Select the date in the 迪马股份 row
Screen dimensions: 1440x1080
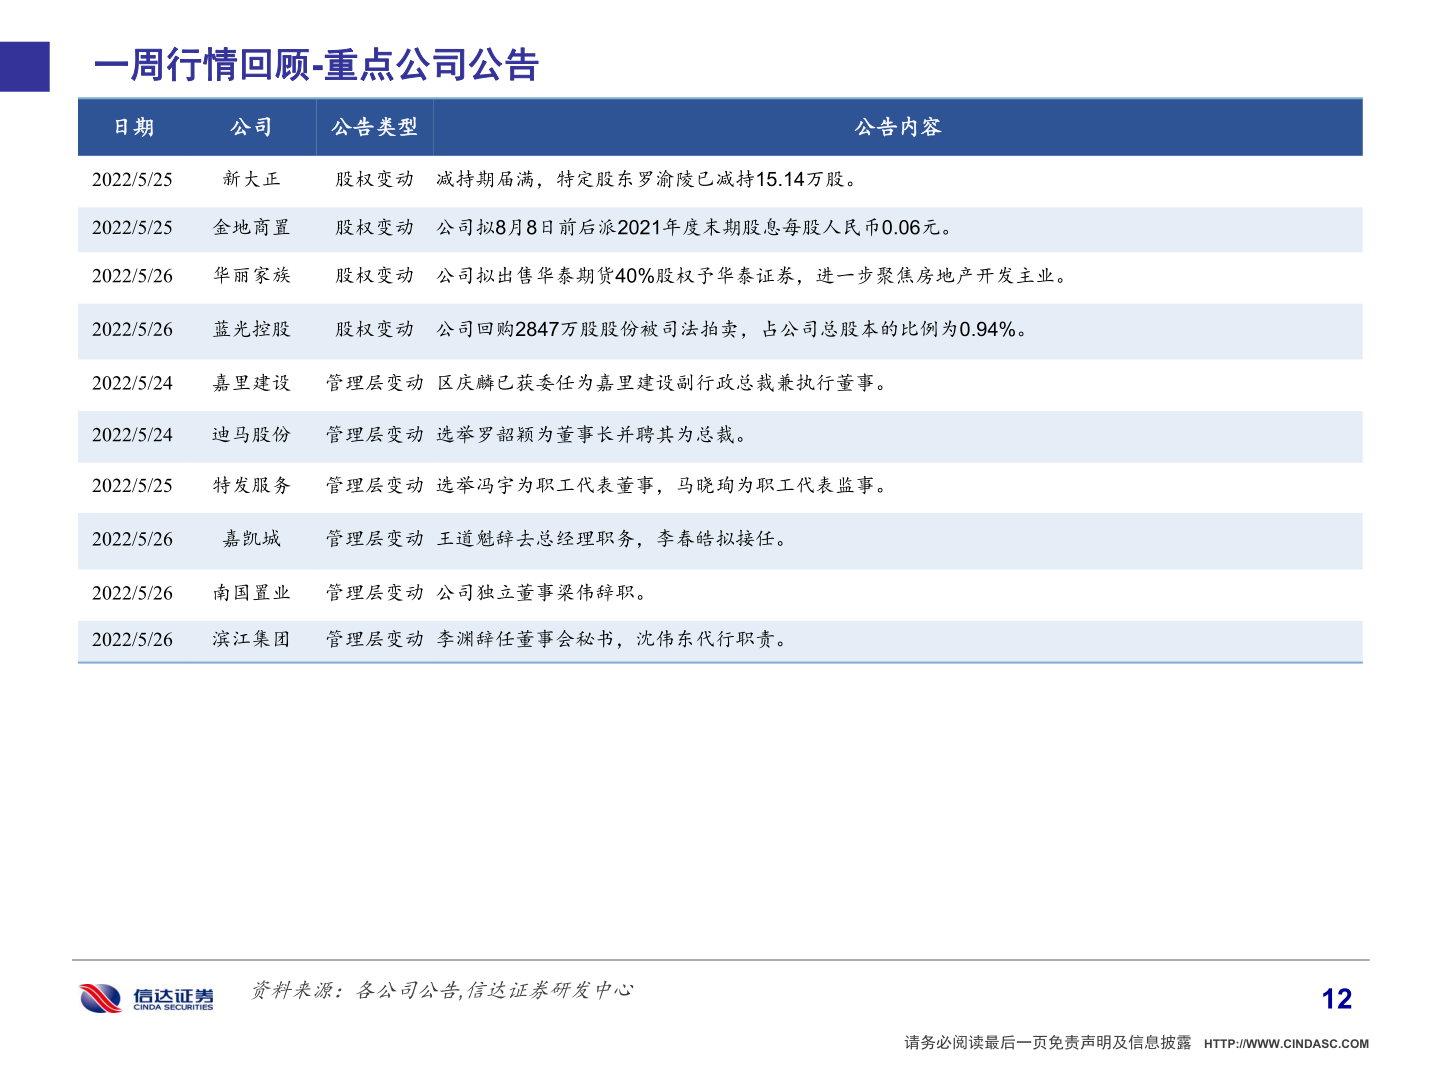coord(132,435)
